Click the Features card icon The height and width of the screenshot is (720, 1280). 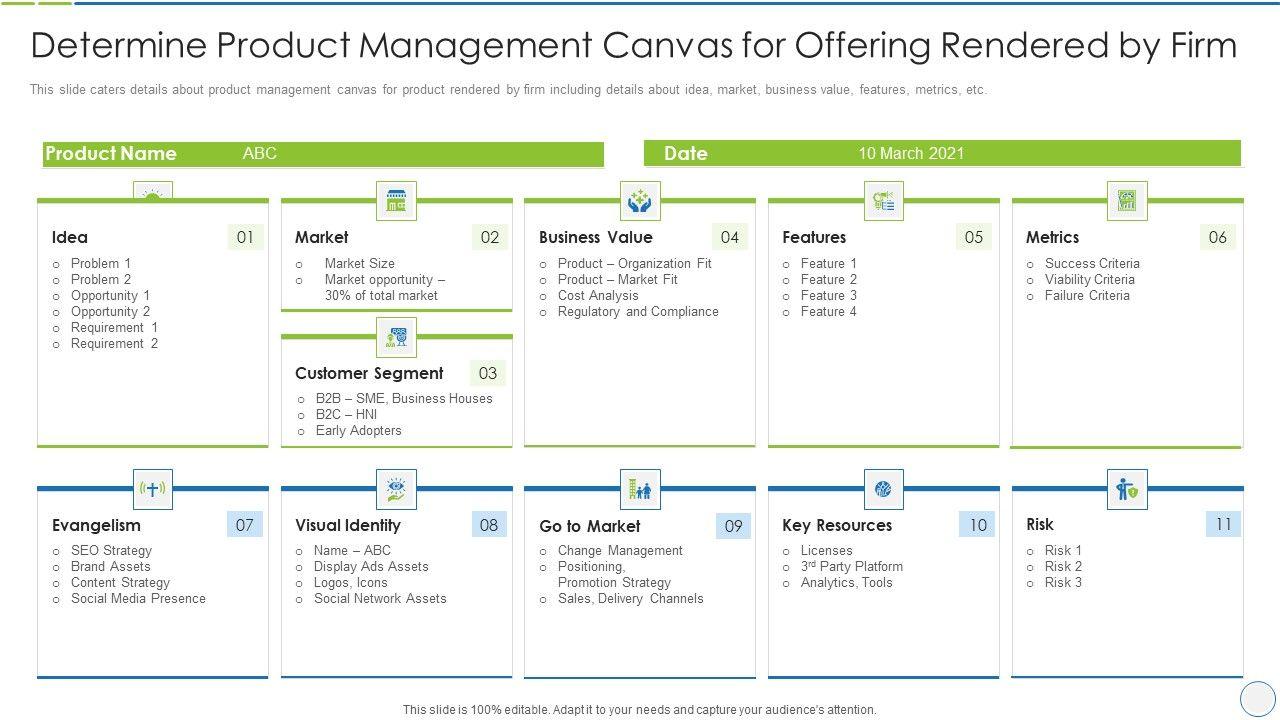pyautogui.click(x=884, y=201)
